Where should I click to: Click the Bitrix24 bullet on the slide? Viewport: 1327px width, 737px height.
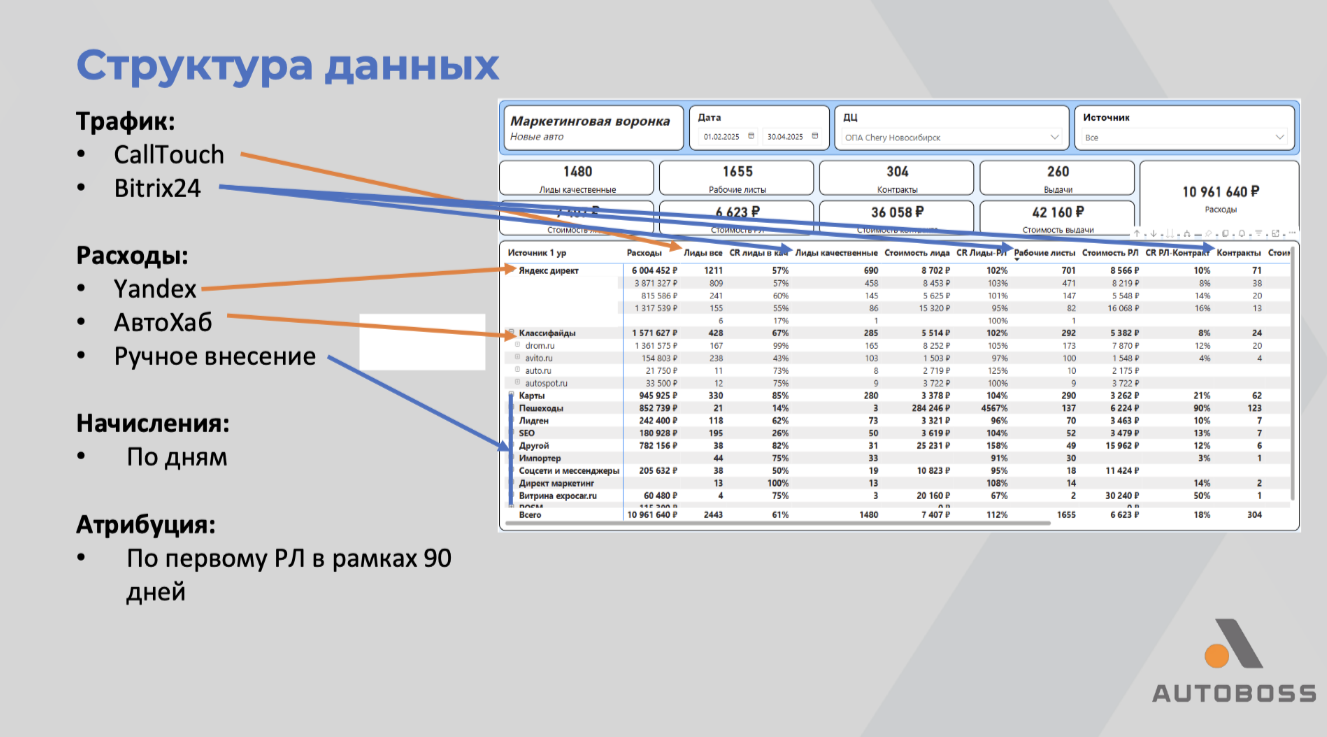click(157, 187)
